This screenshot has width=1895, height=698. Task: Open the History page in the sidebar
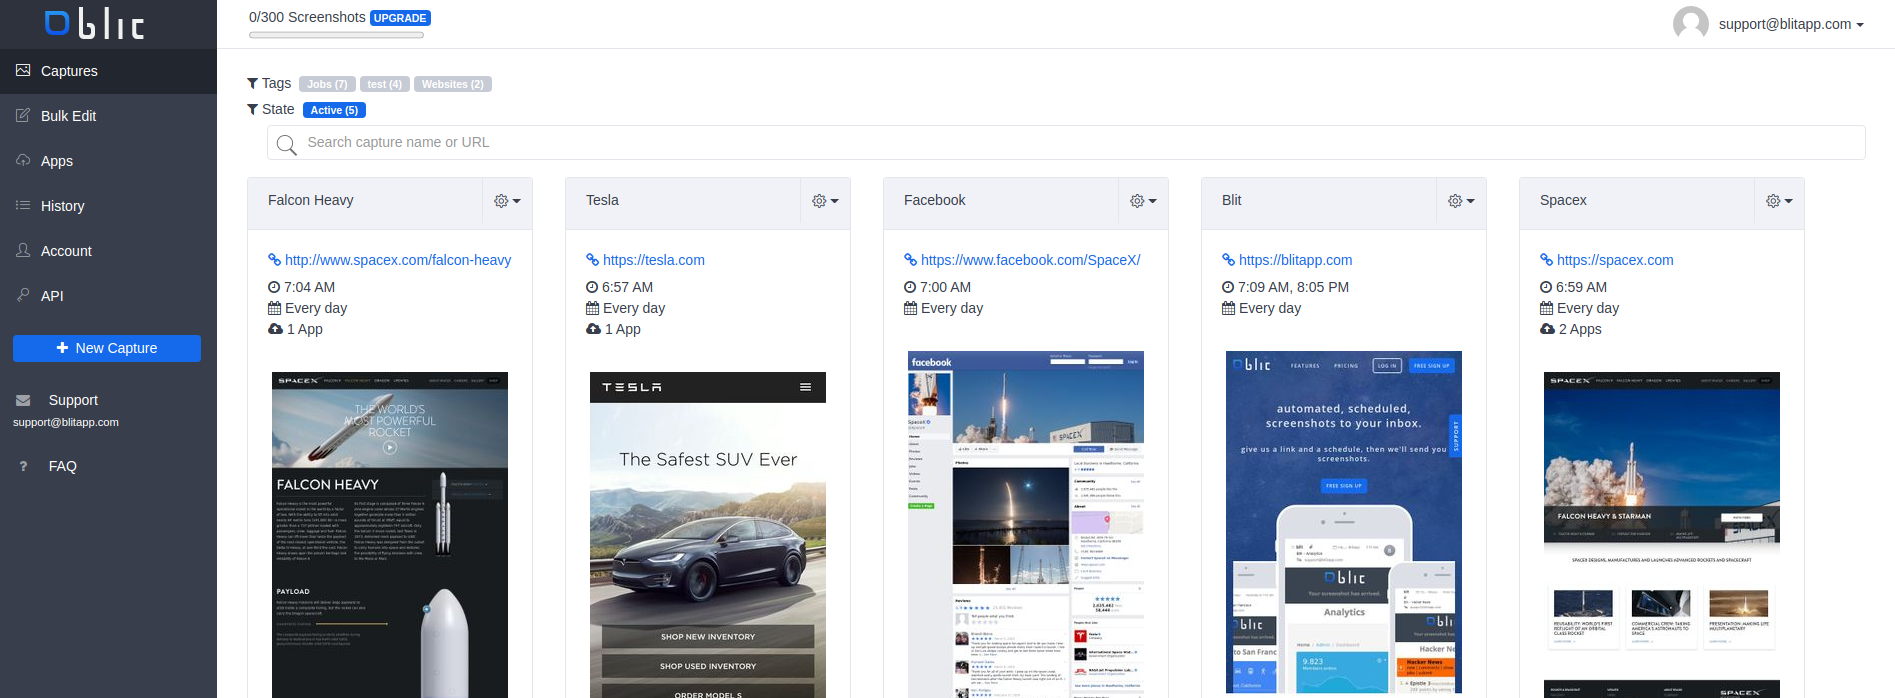pos(62,206)
